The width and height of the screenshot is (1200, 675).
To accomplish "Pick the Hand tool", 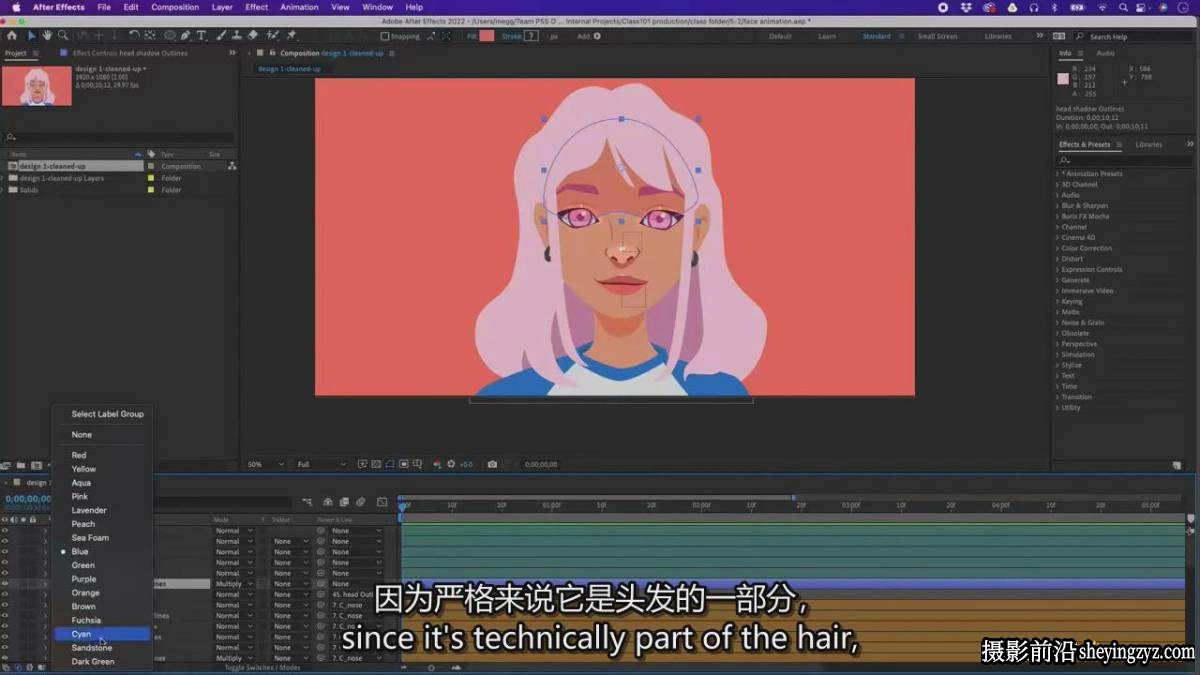I will (x=47, y=35).
